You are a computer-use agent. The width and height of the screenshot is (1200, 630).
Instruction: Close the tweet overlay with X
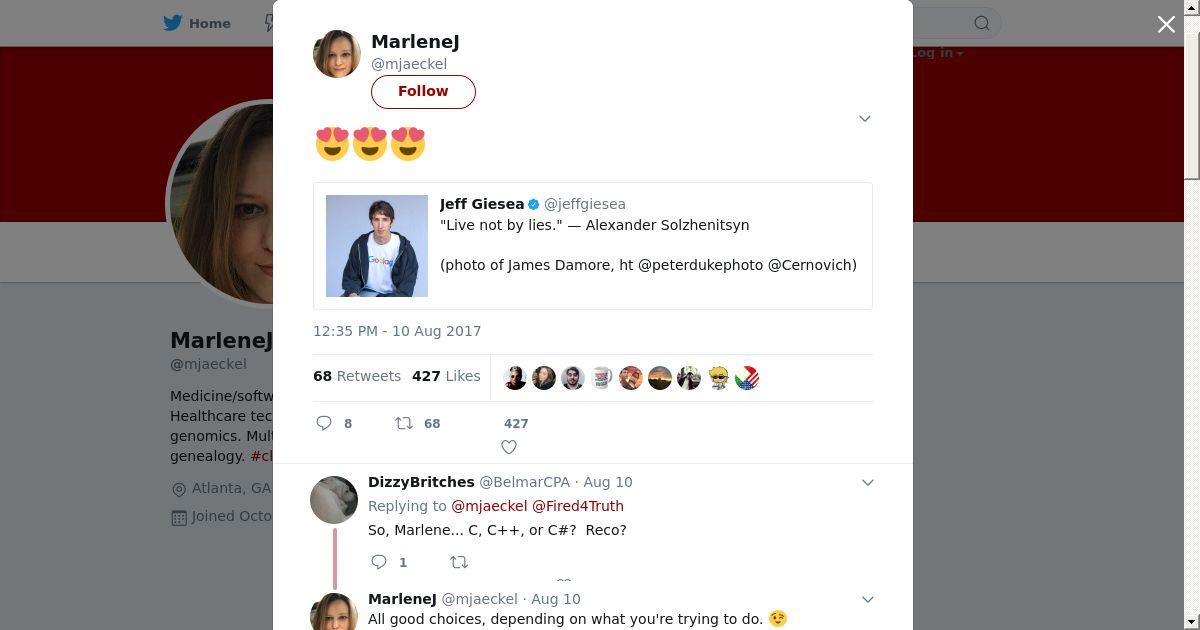pyautogui.click(x=1166, y=24)
